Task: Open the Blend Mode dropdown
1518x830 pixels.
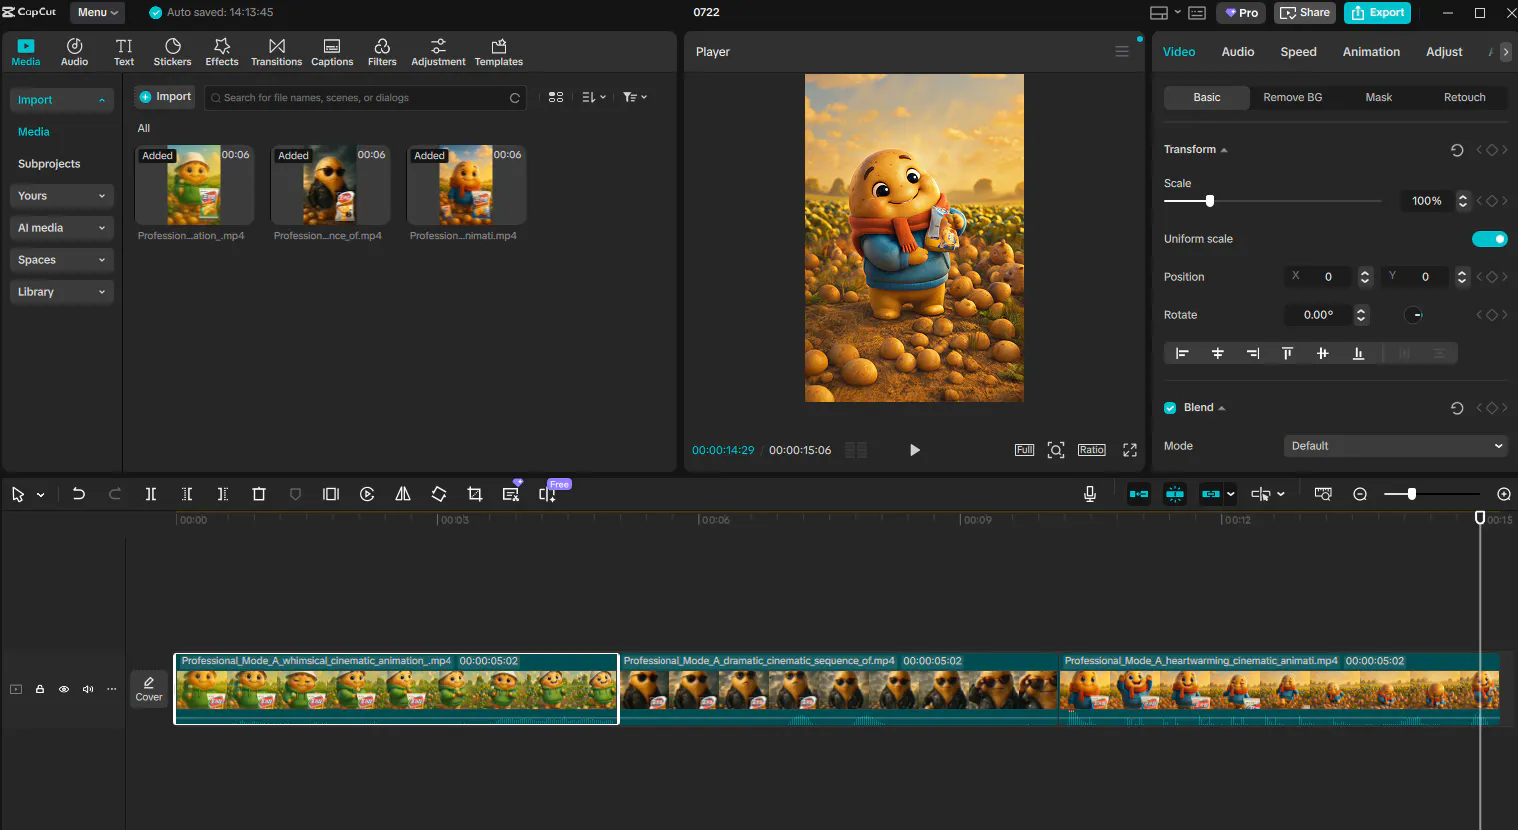Action: click(x=1395, y=446)
